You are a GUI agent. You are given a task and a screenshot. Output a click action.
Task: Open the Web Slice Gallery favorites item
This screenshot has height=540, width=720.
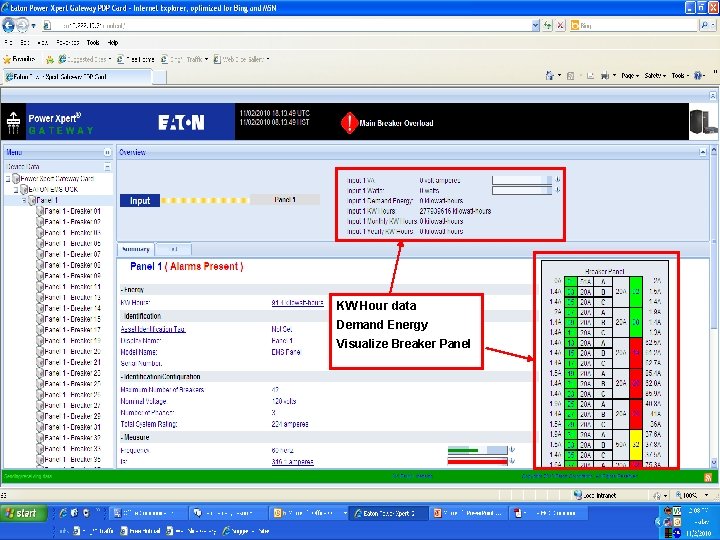coord(242,59)
